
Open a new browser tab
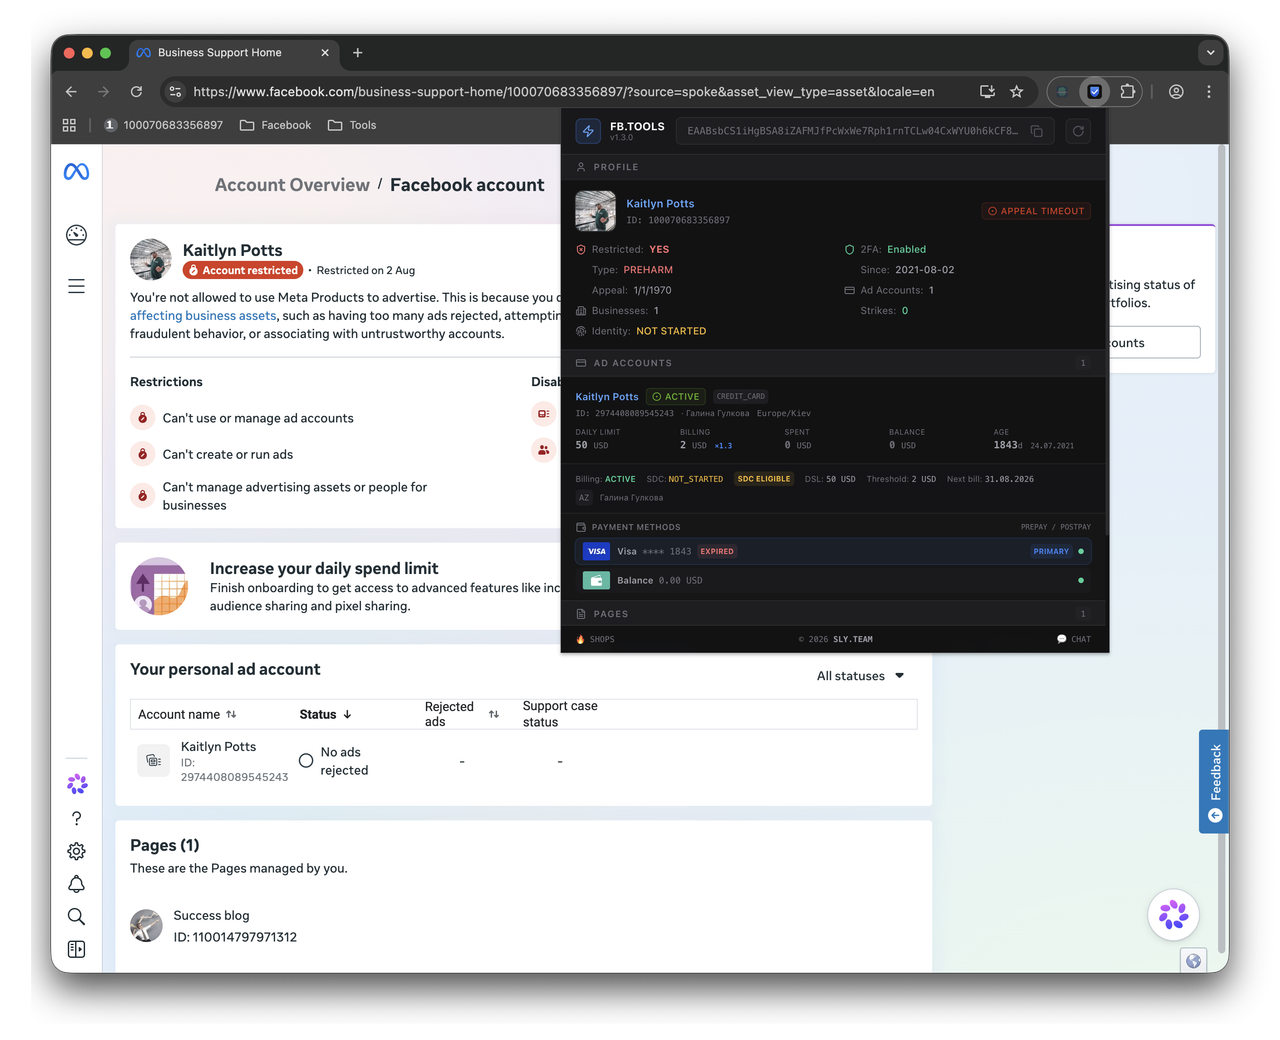(x=358, y=53)
